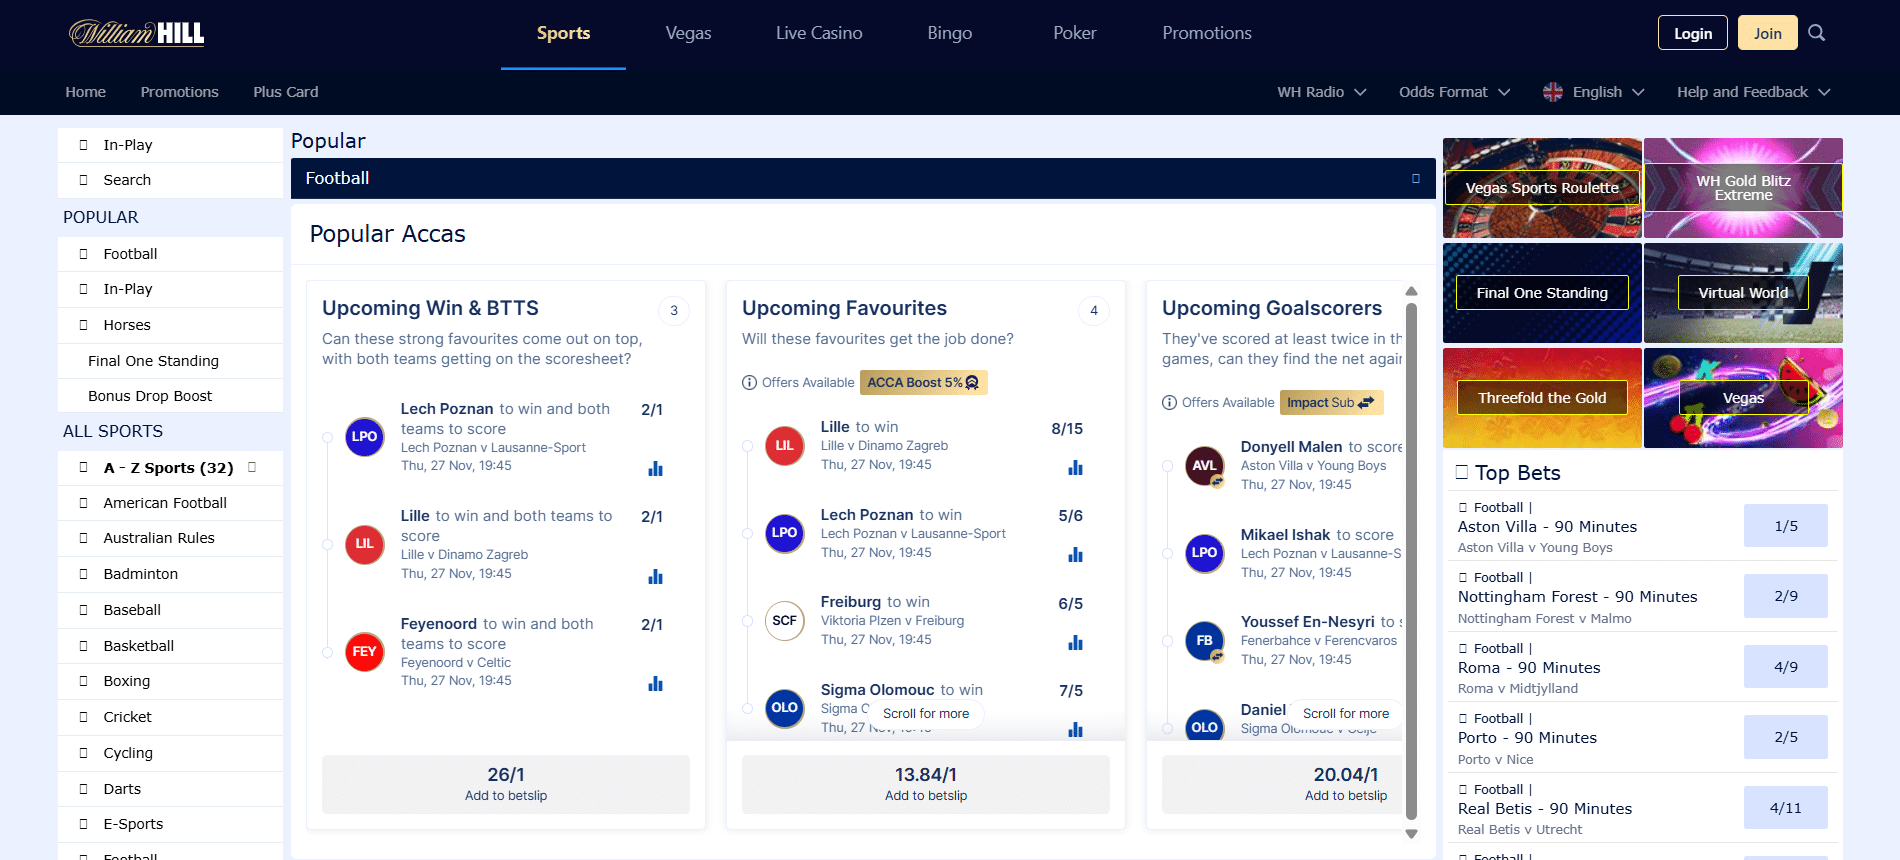Click the Top Bets heading icon
The height and width of the screenshot is (860, 1900).
(x=1462, y=472)
